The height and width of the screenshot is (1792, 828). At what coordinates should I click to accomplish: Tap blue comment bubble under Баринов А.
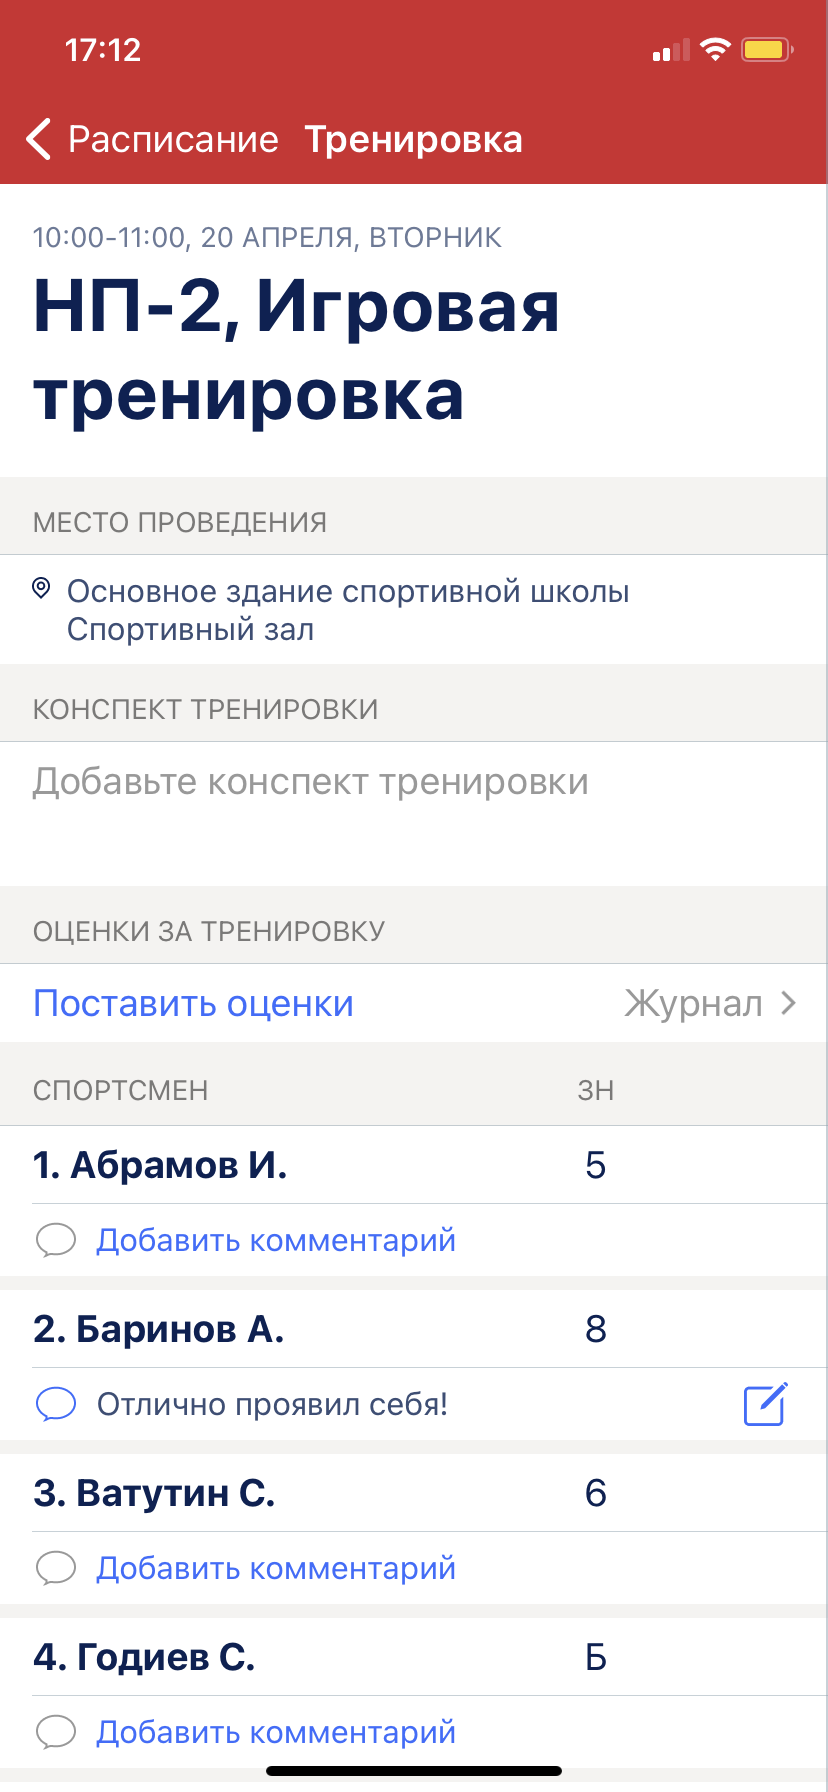(56, 1404)
